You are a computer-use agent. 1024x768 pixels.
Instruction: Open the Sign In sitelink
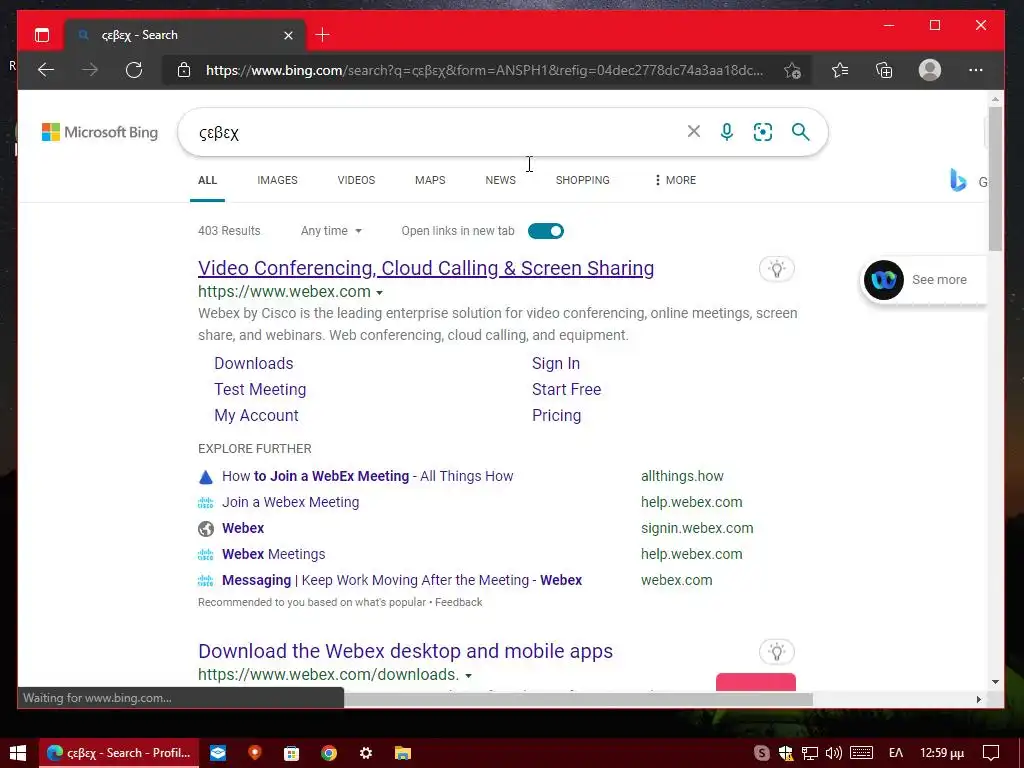click(x=556, y=363)
